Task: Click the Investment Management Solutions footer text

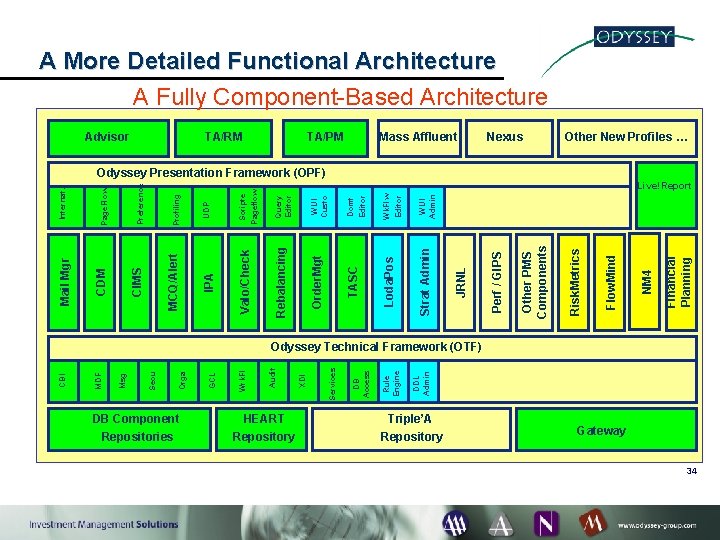Action: [x=104, y=524]
